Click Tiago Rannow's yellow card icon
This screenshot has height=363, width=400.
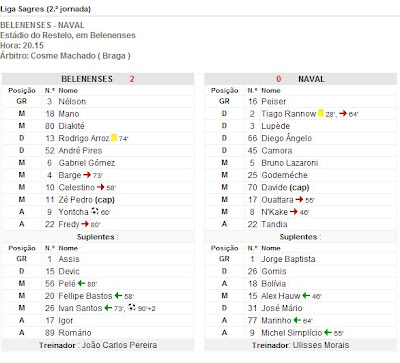coord(320,113)
